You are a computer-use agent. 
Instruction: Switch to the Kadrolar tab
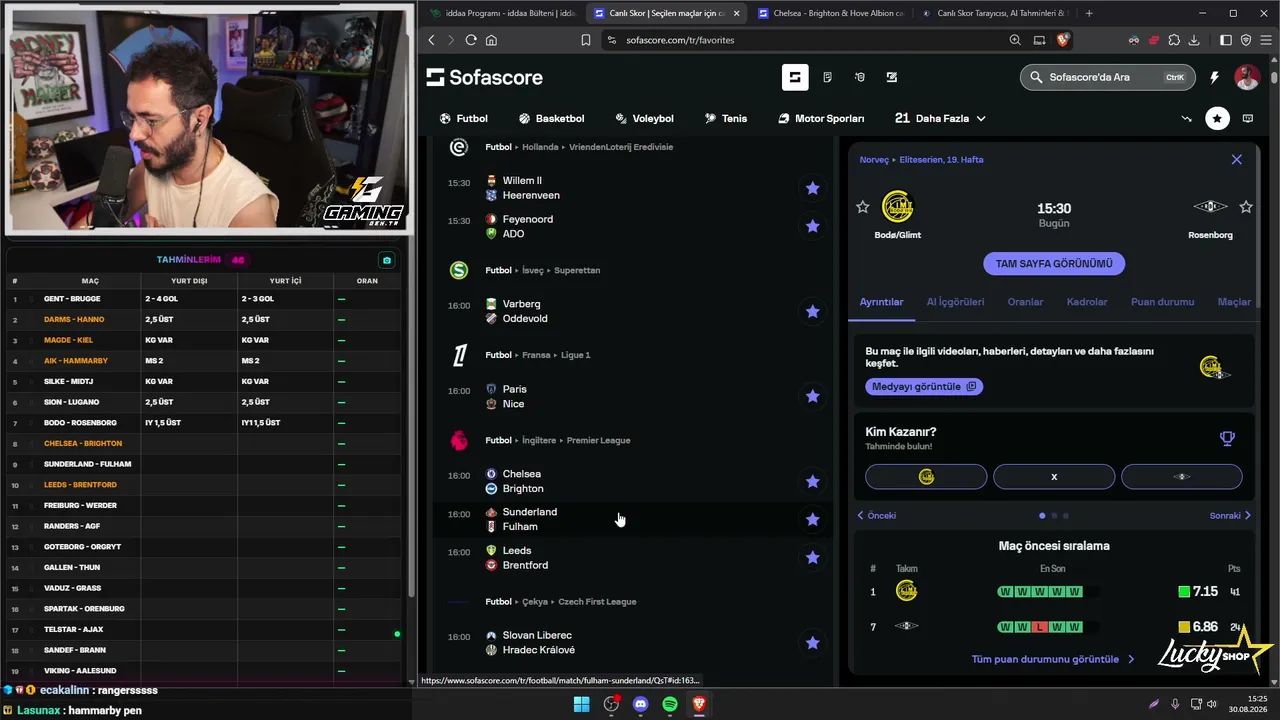[1087, 302]
